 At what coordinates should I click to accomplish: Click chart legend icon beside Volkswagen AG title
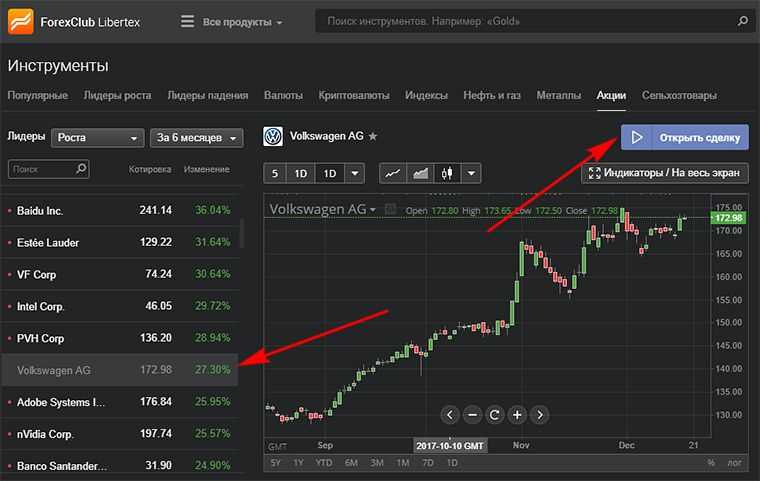(x=390, y=209)
